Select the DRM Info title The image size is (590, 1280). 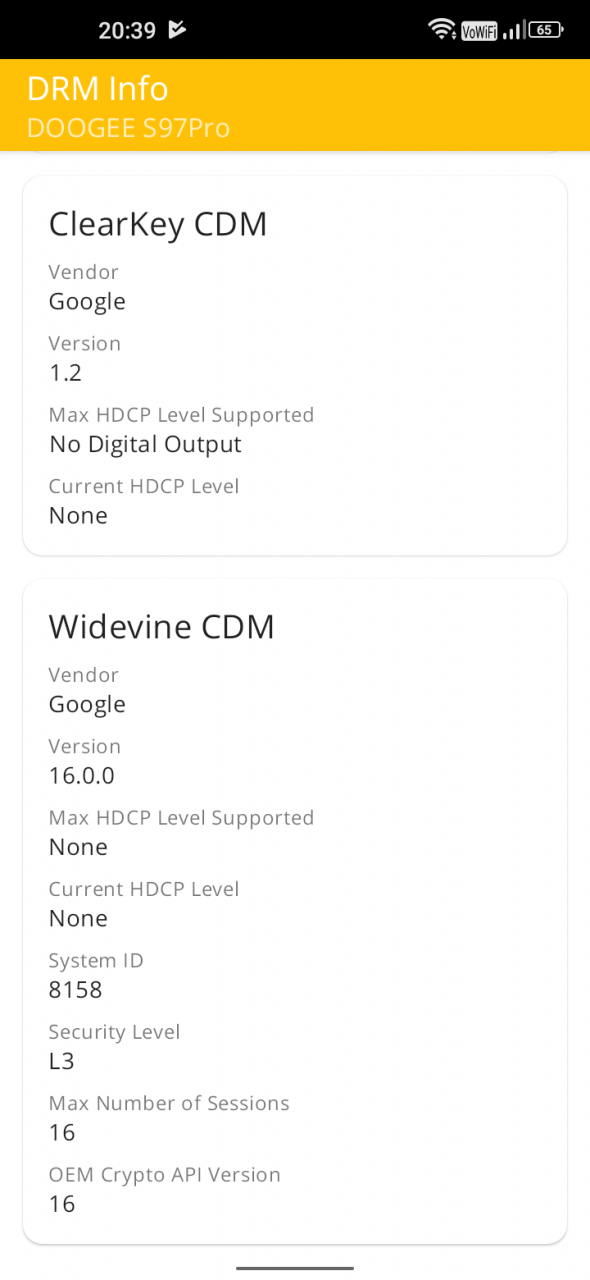point(97,89)
